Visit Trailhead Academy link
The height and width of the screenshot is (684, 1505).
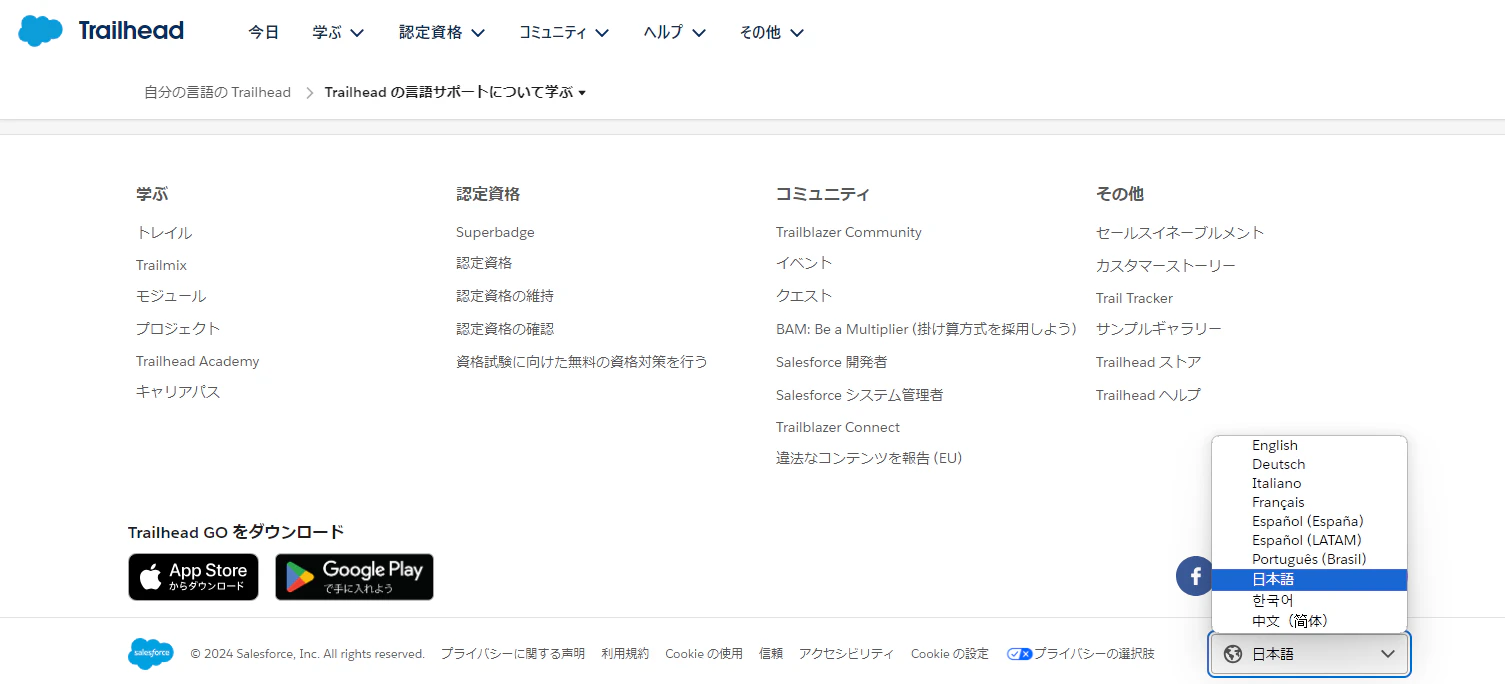(x=197, y=361)
